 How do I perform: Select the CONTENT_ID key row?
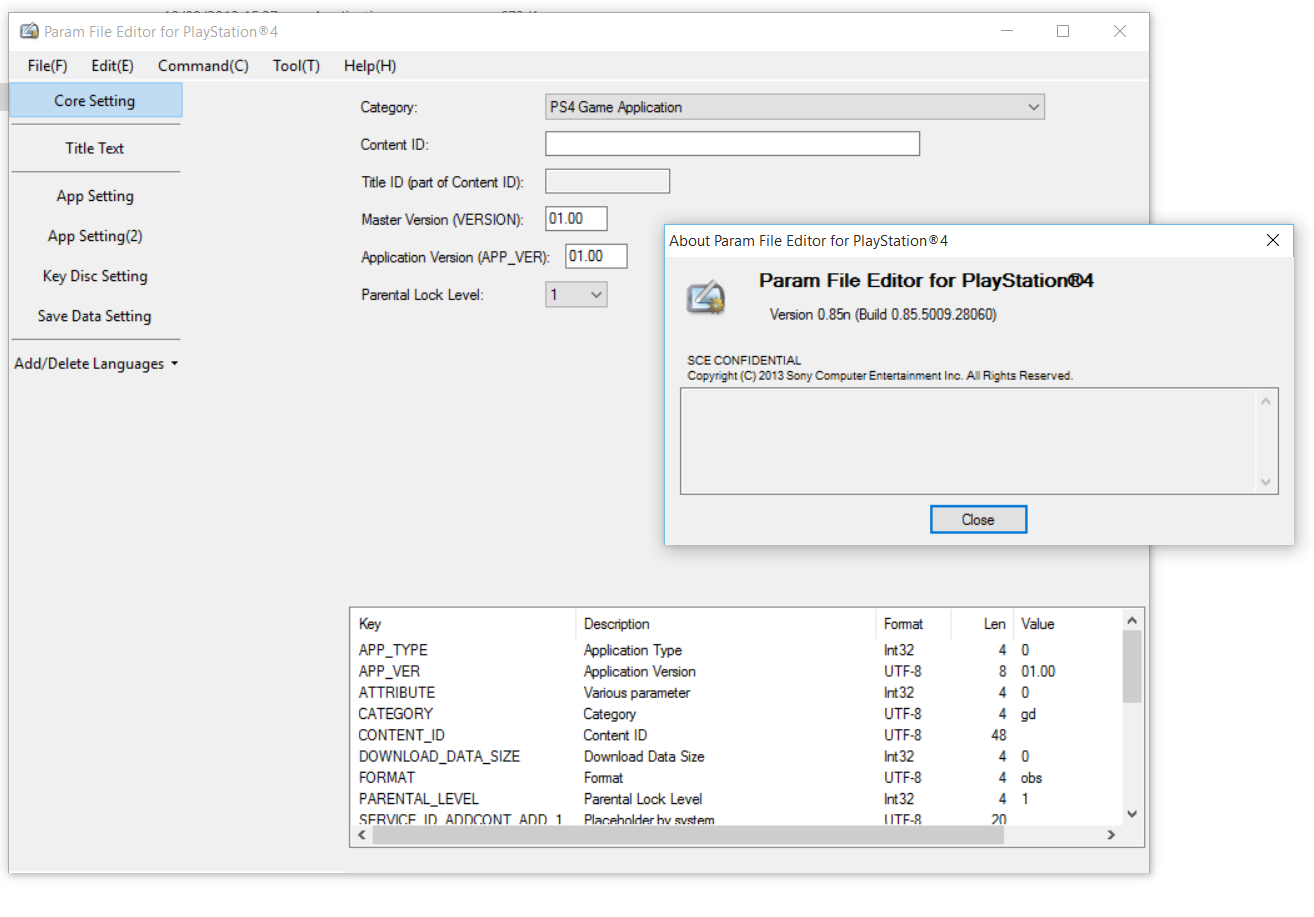736,735
